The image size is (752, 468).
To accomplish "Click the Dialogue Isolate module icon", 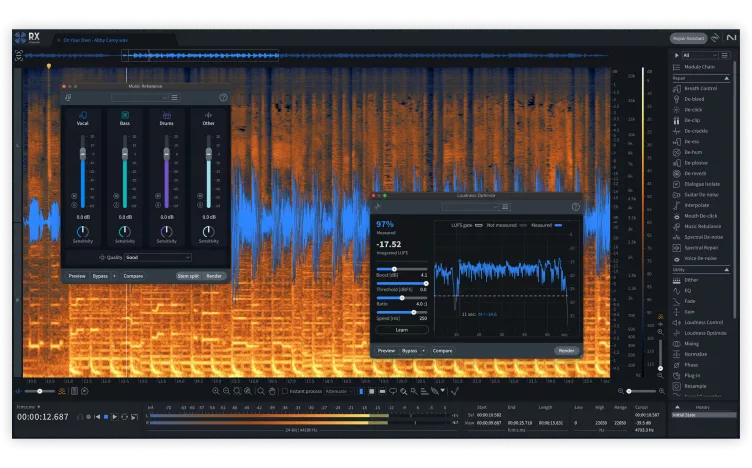I will coord(677,183).
